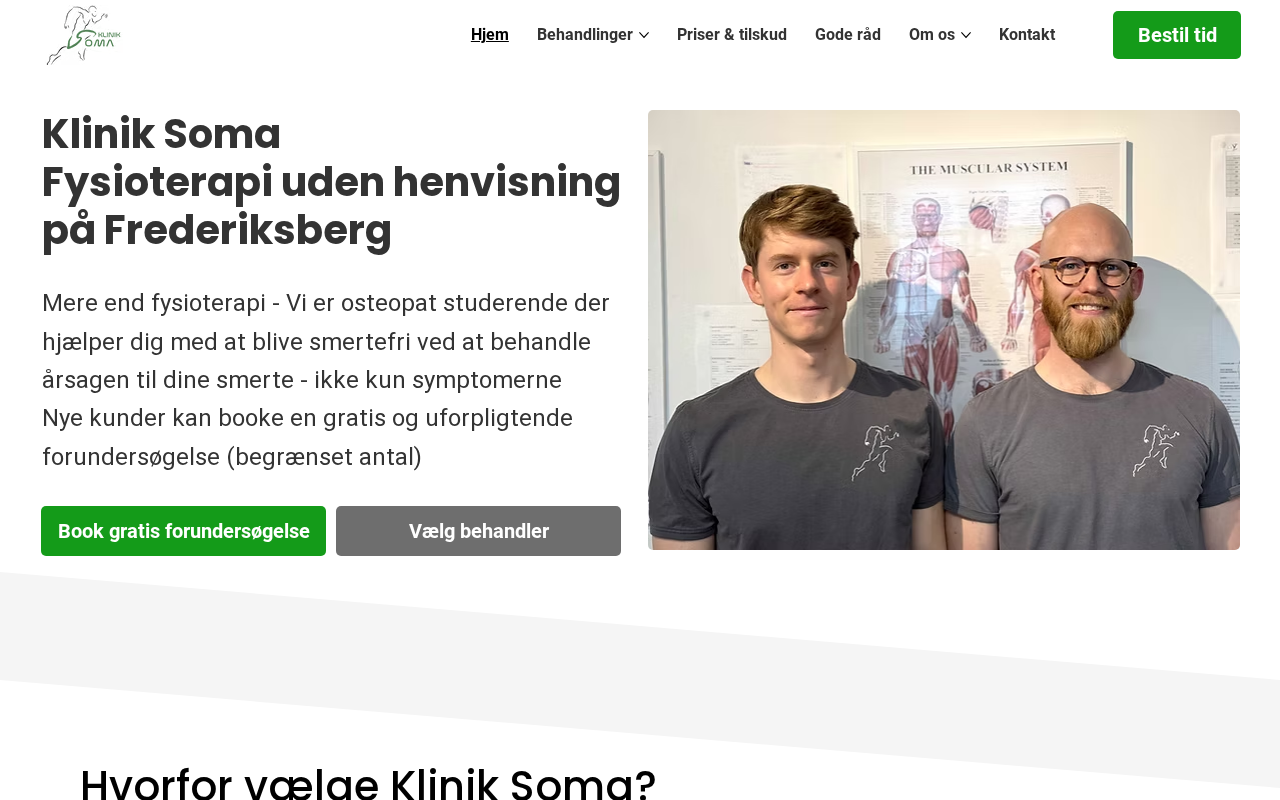Viewport: 1280px width, 800px height.
Task: Click the Klinik Soma logo
Action: [x=83, y=35]
